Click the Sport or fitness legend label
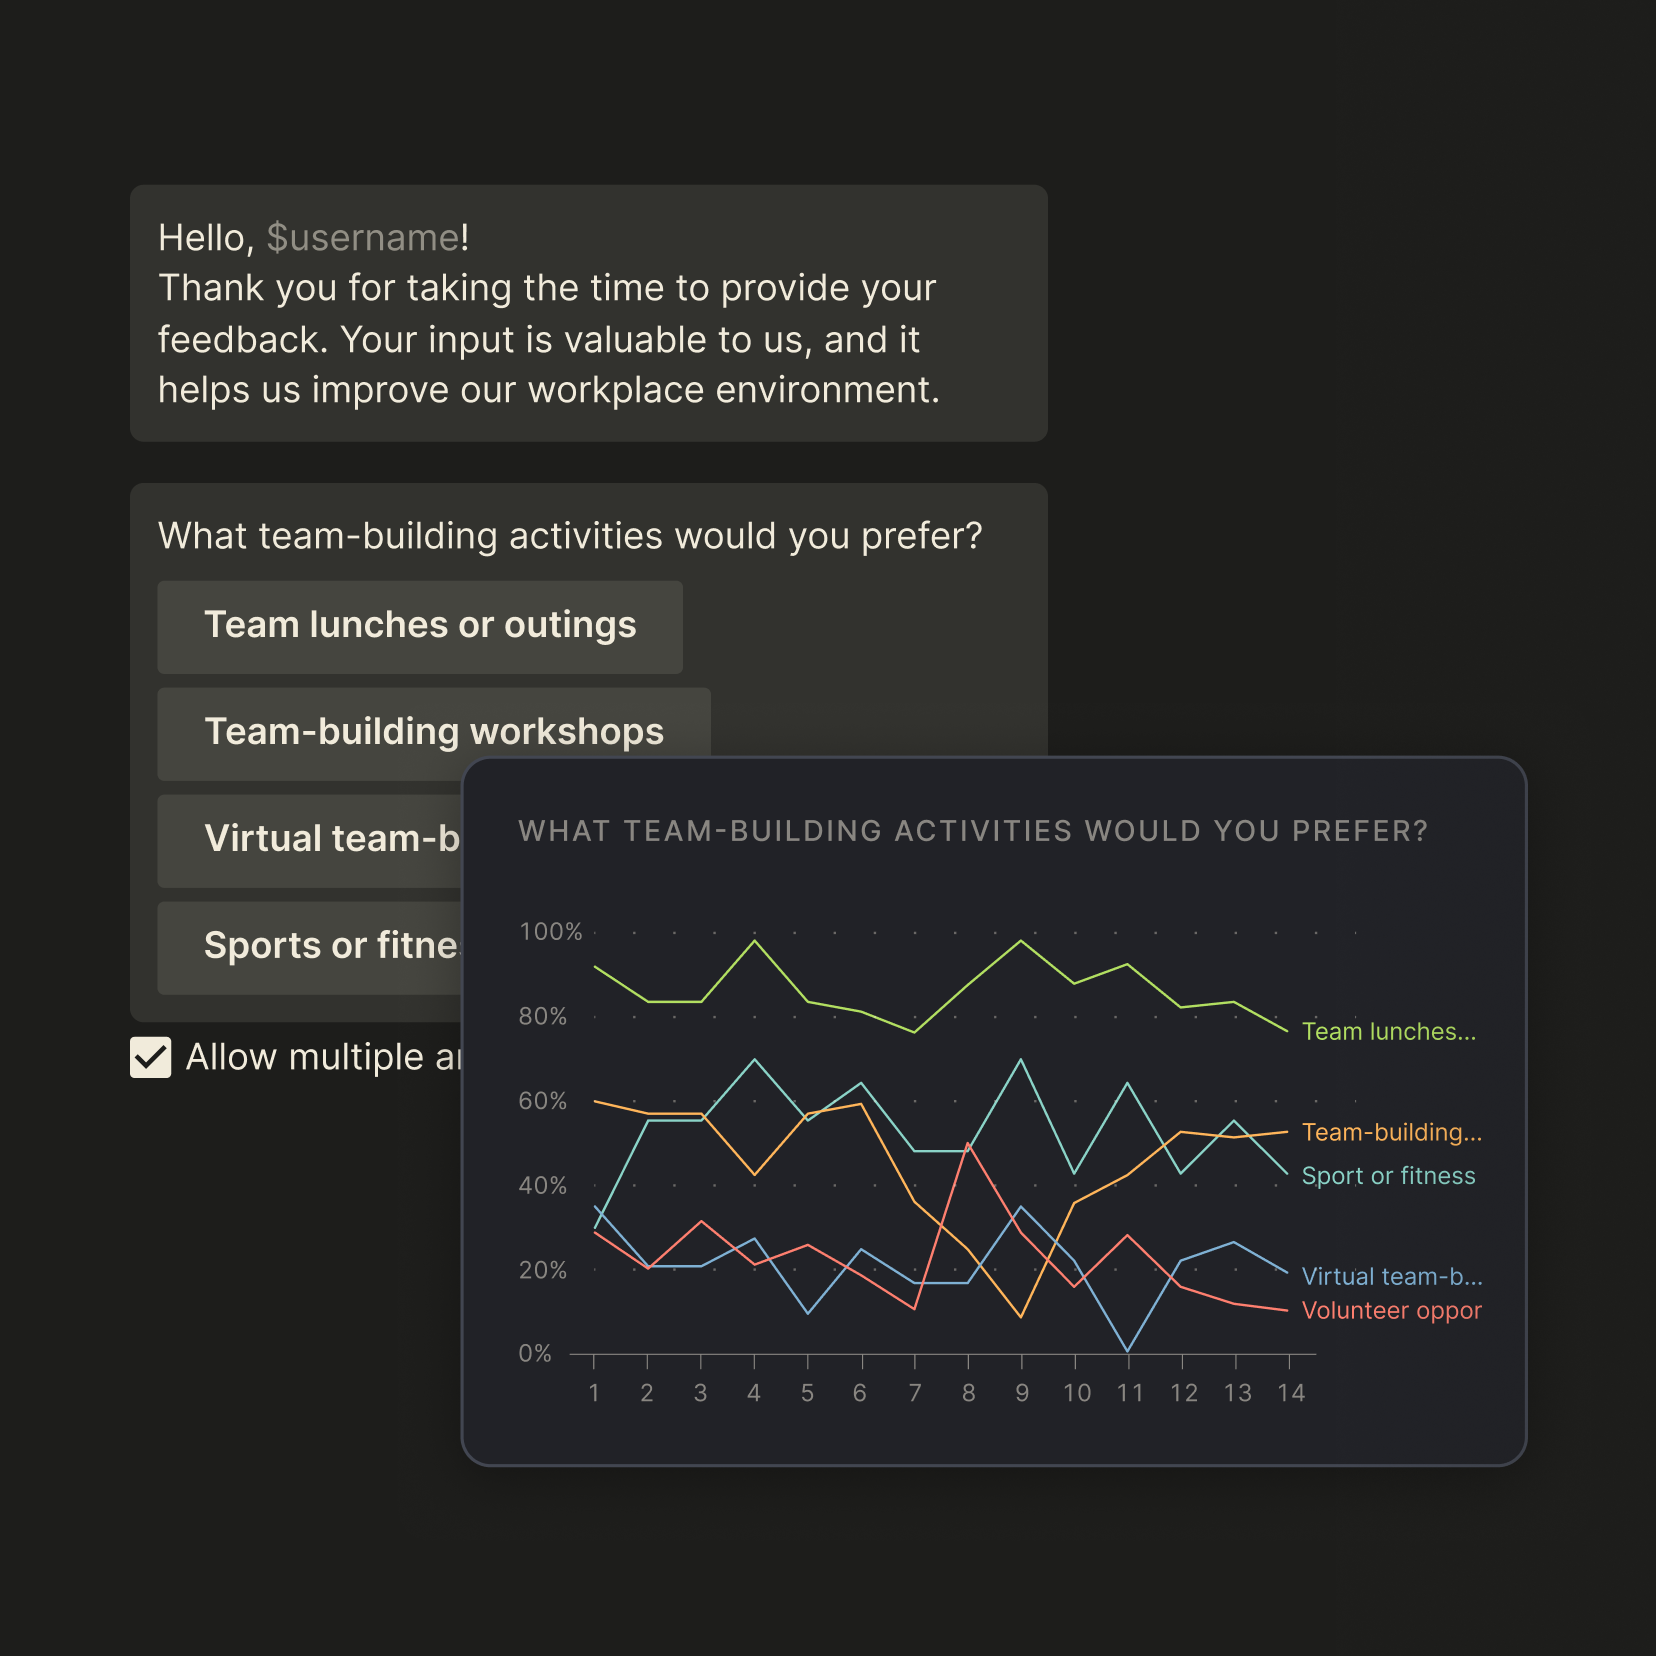This screenshot has width=1656, height=1656. coord(1389,1176)
